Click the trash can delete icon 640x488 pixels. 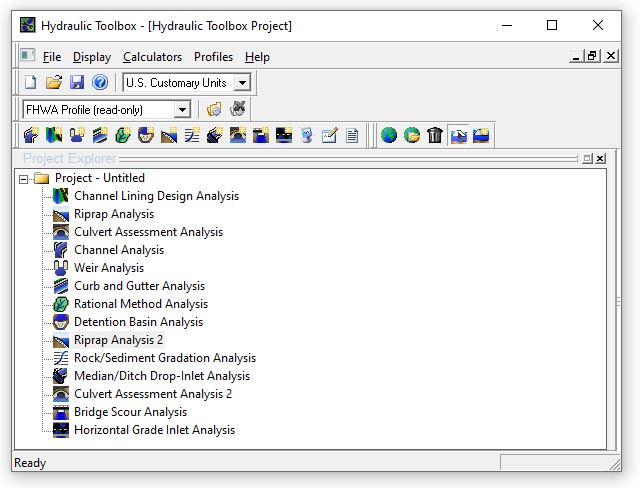coord(435,135)
